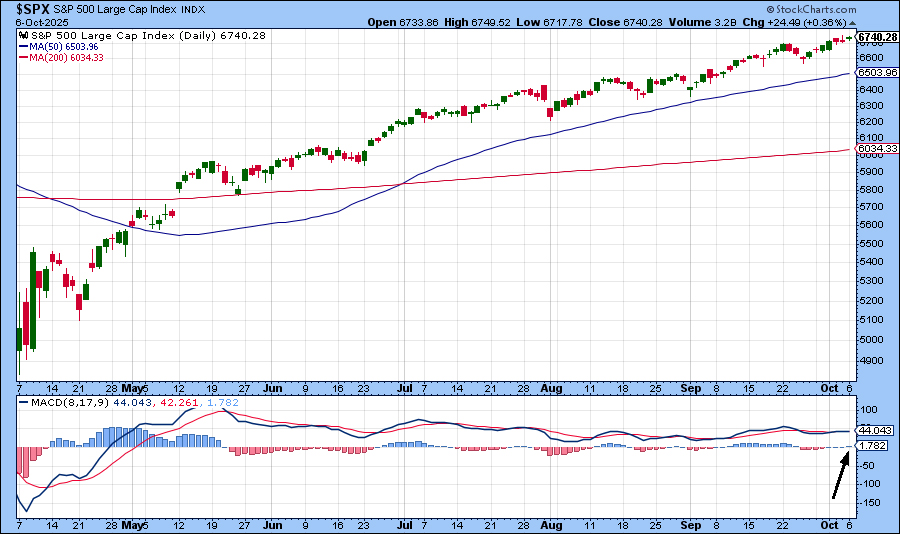
Task: Click the Jul label on the date axis
Action: pyautogui.click(x=405, y=385)
